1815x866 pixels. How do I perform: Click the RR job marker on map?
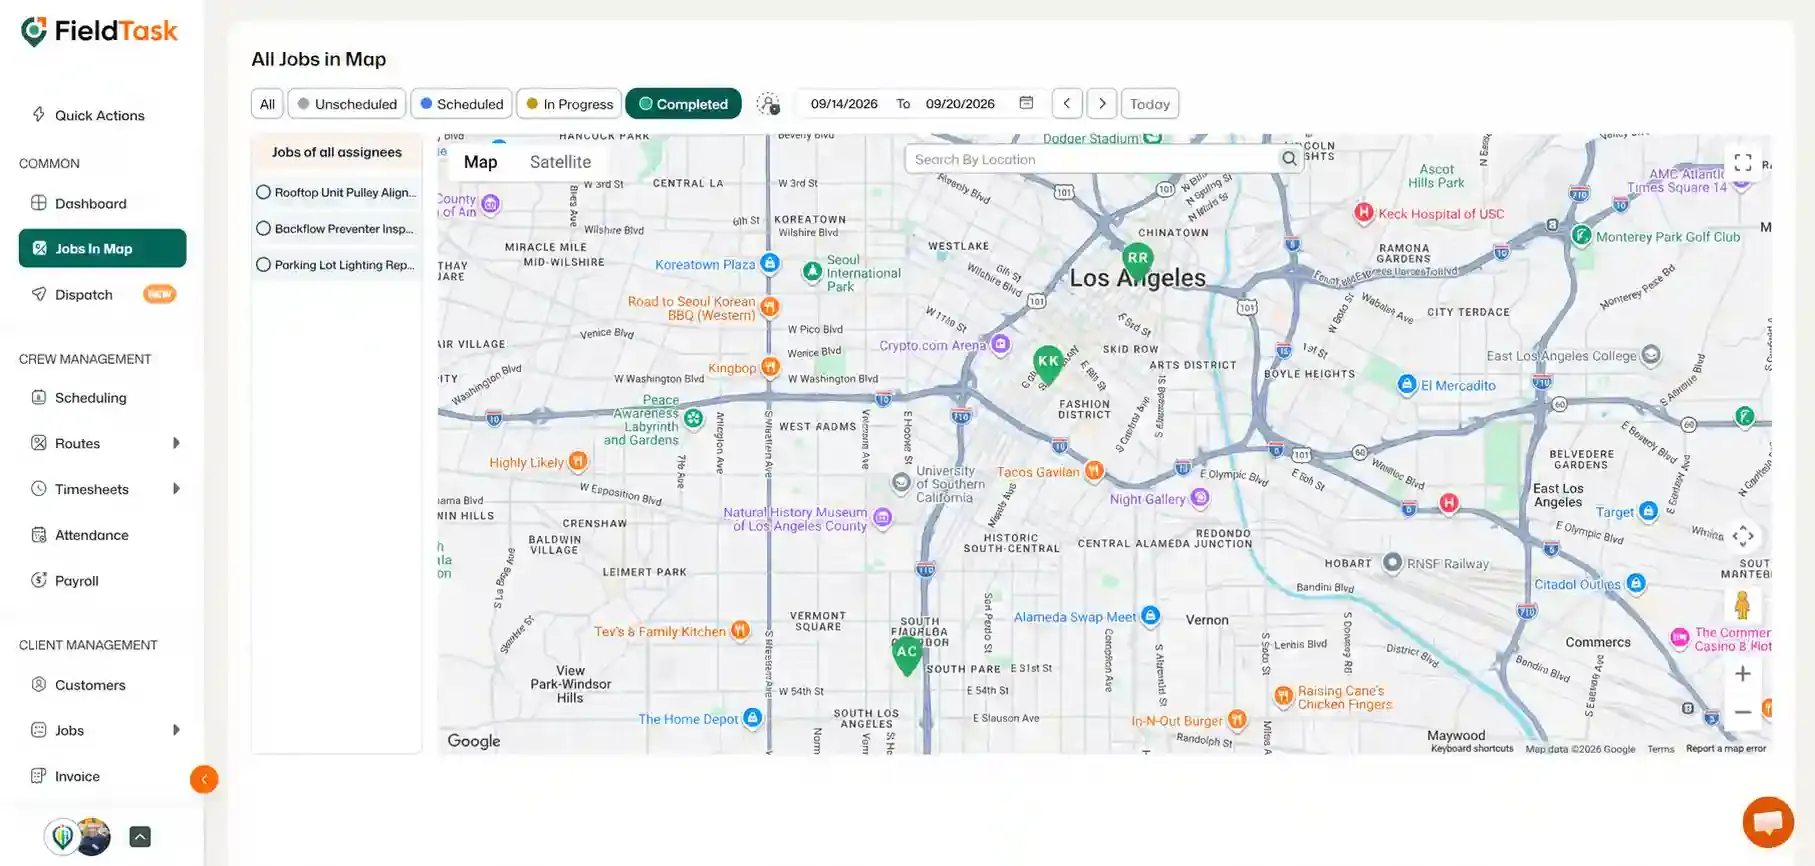point(1138,260)
